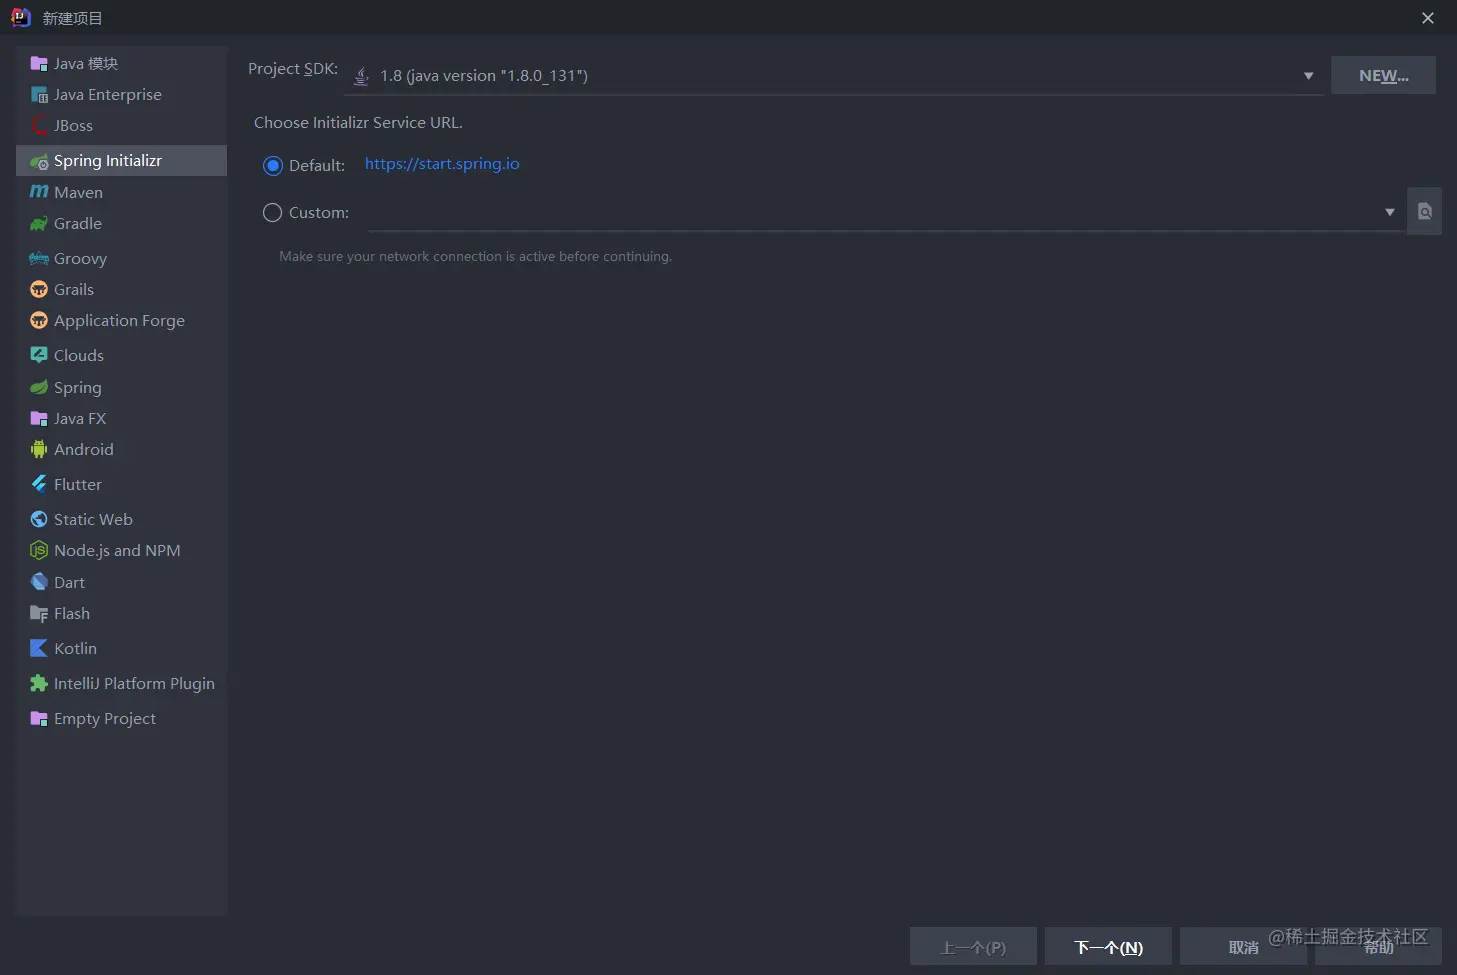The image size is (1457, 975).
Task: Open the Project SDK dropdown arrow
Action: [1308, 76]
